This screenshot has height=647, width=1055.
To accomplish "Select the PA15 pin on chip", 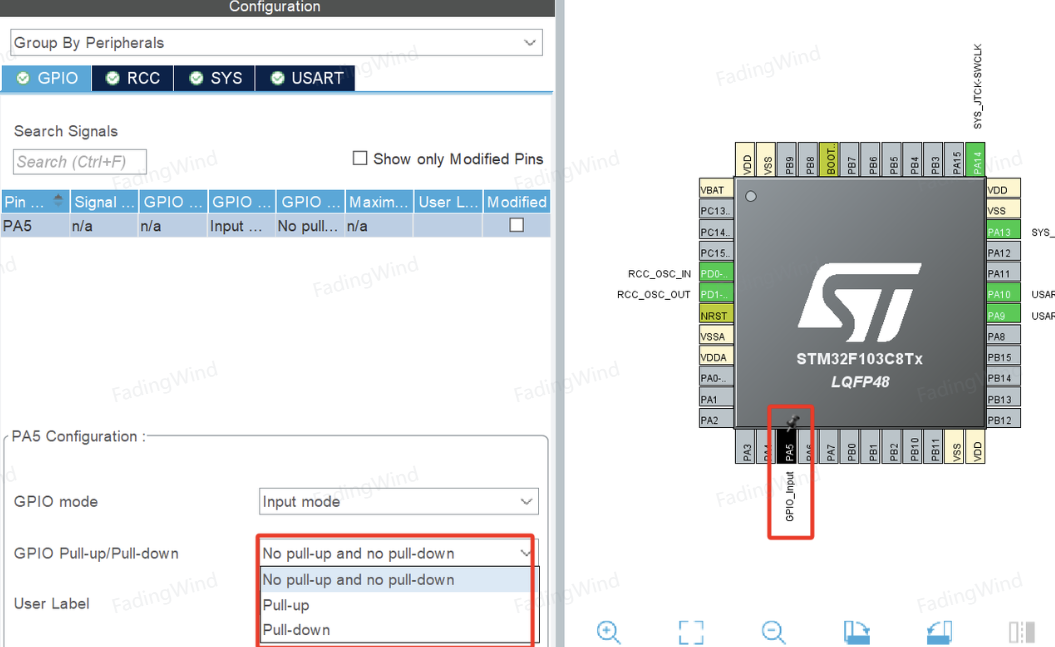I will pyautogui.click(x=955, y=159).
